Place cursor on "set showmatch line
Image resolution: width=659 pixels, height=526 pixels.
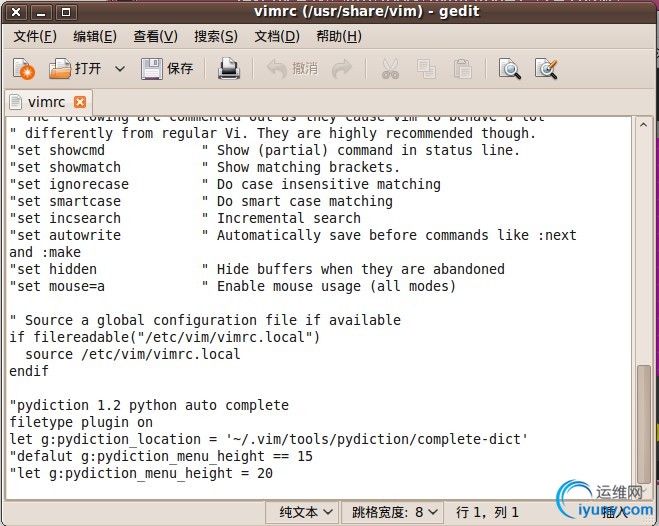pyautogui.click(x=204, y=167)
